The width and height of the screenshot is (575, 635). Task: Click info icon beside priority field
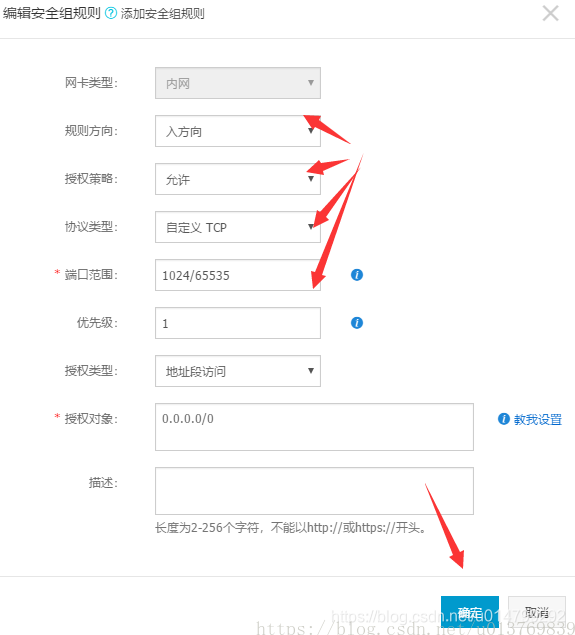pos(357,323)
